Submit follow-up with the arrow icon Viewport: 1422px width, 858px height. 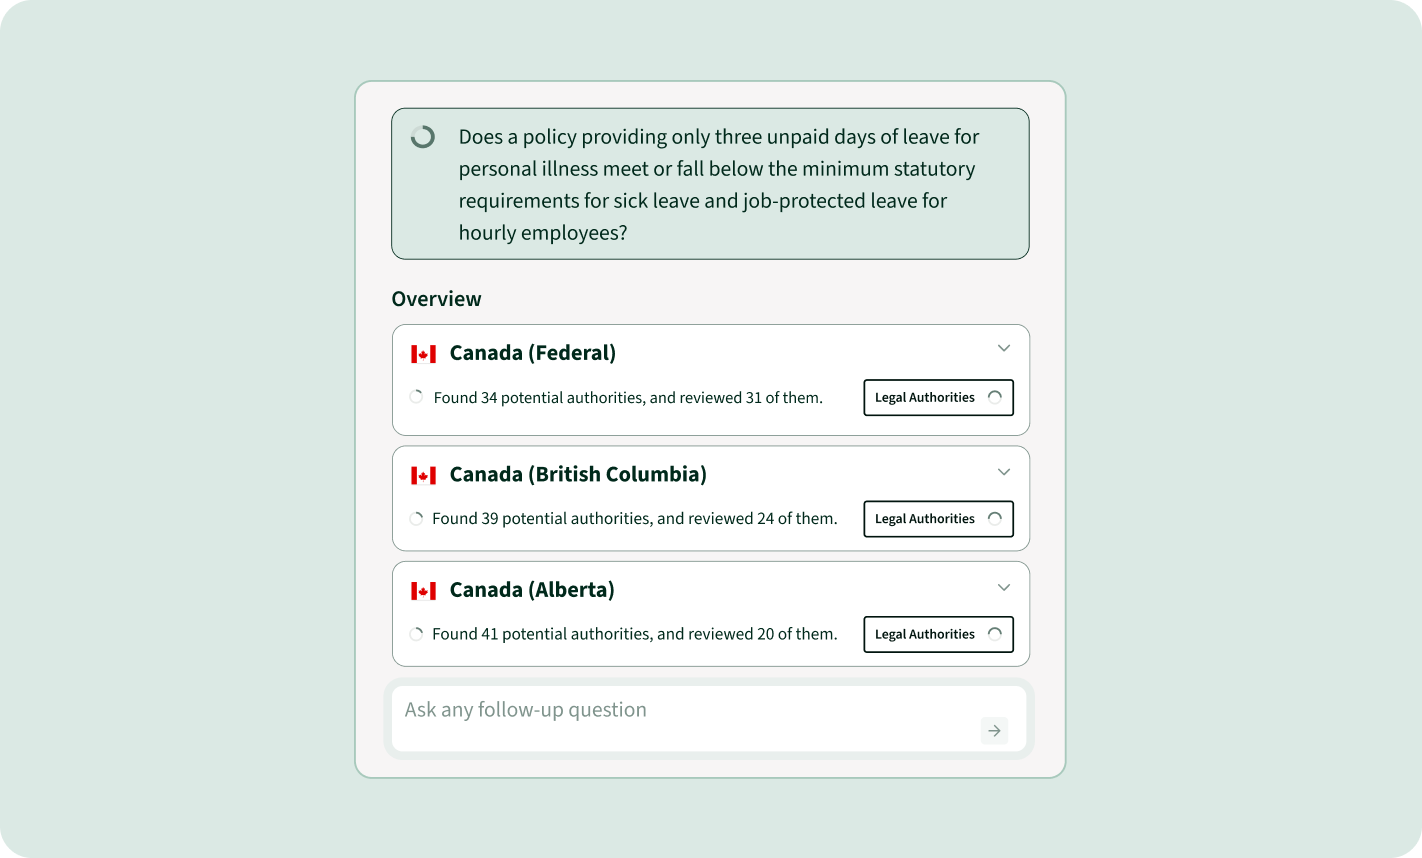[x=994, y=731]
